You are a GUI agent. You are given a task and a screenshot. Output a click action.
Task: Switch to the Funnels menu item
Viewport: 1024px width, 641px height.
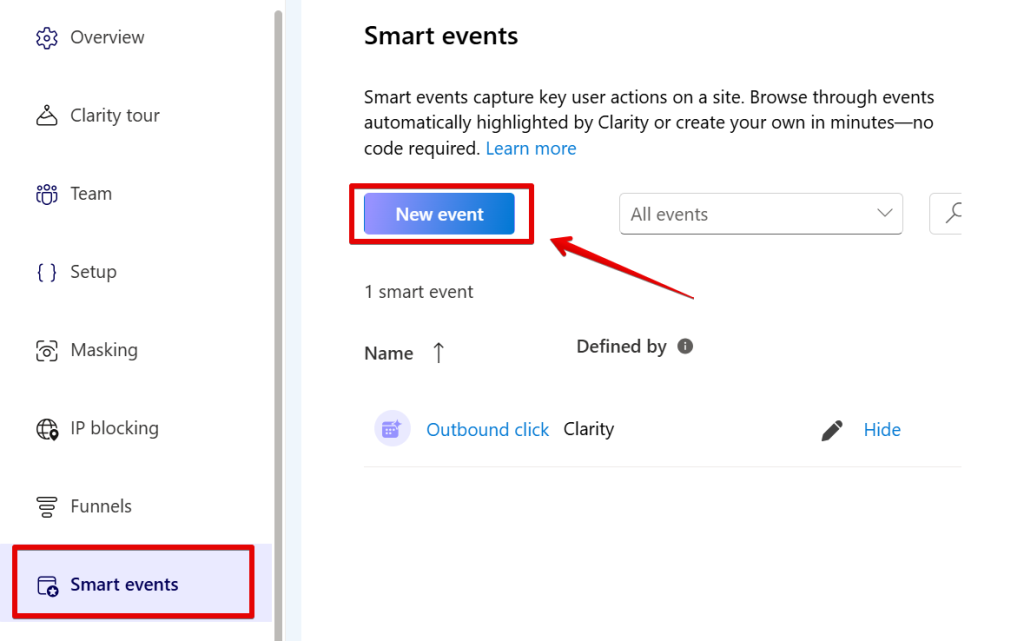[x=101, y=507]
